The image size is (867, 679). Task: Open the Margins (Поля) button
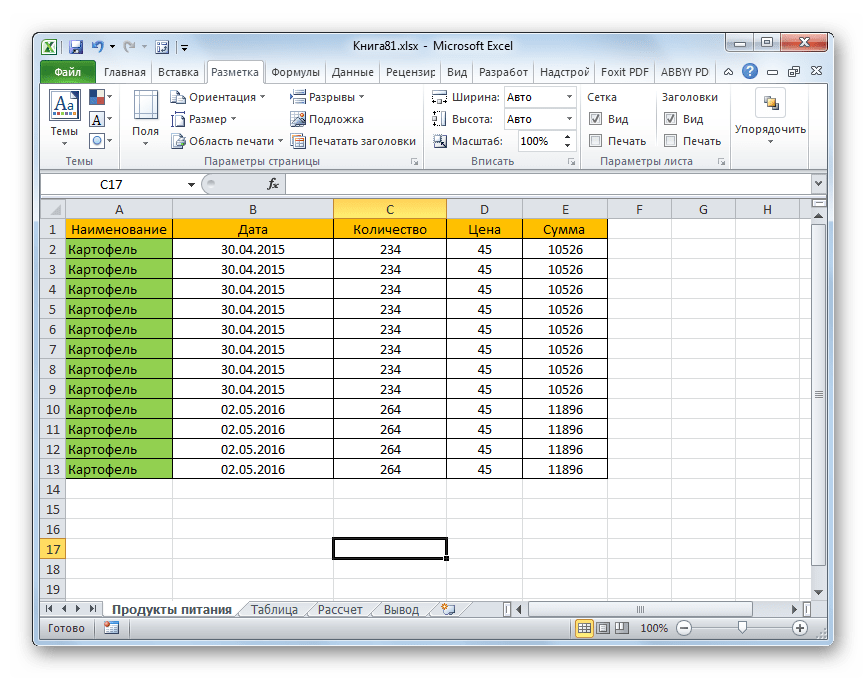tap(145, 119)
